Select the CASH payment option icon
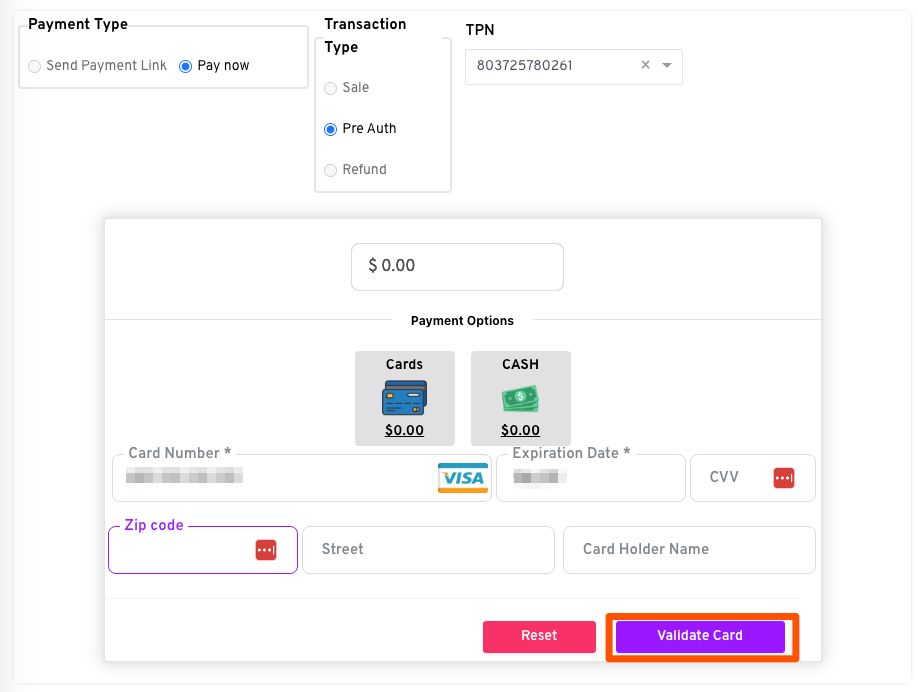 tap(520, 399)
